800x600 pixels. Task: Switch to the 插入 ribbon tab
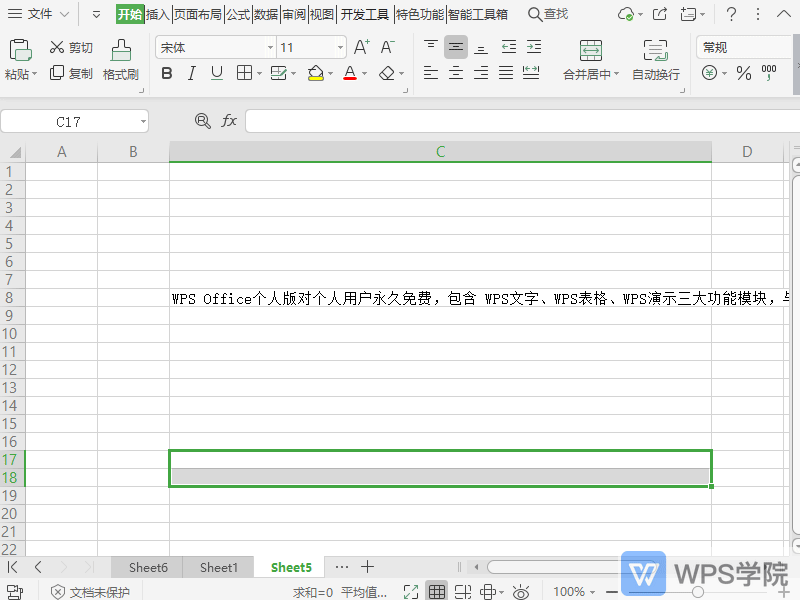pos(158,14)
